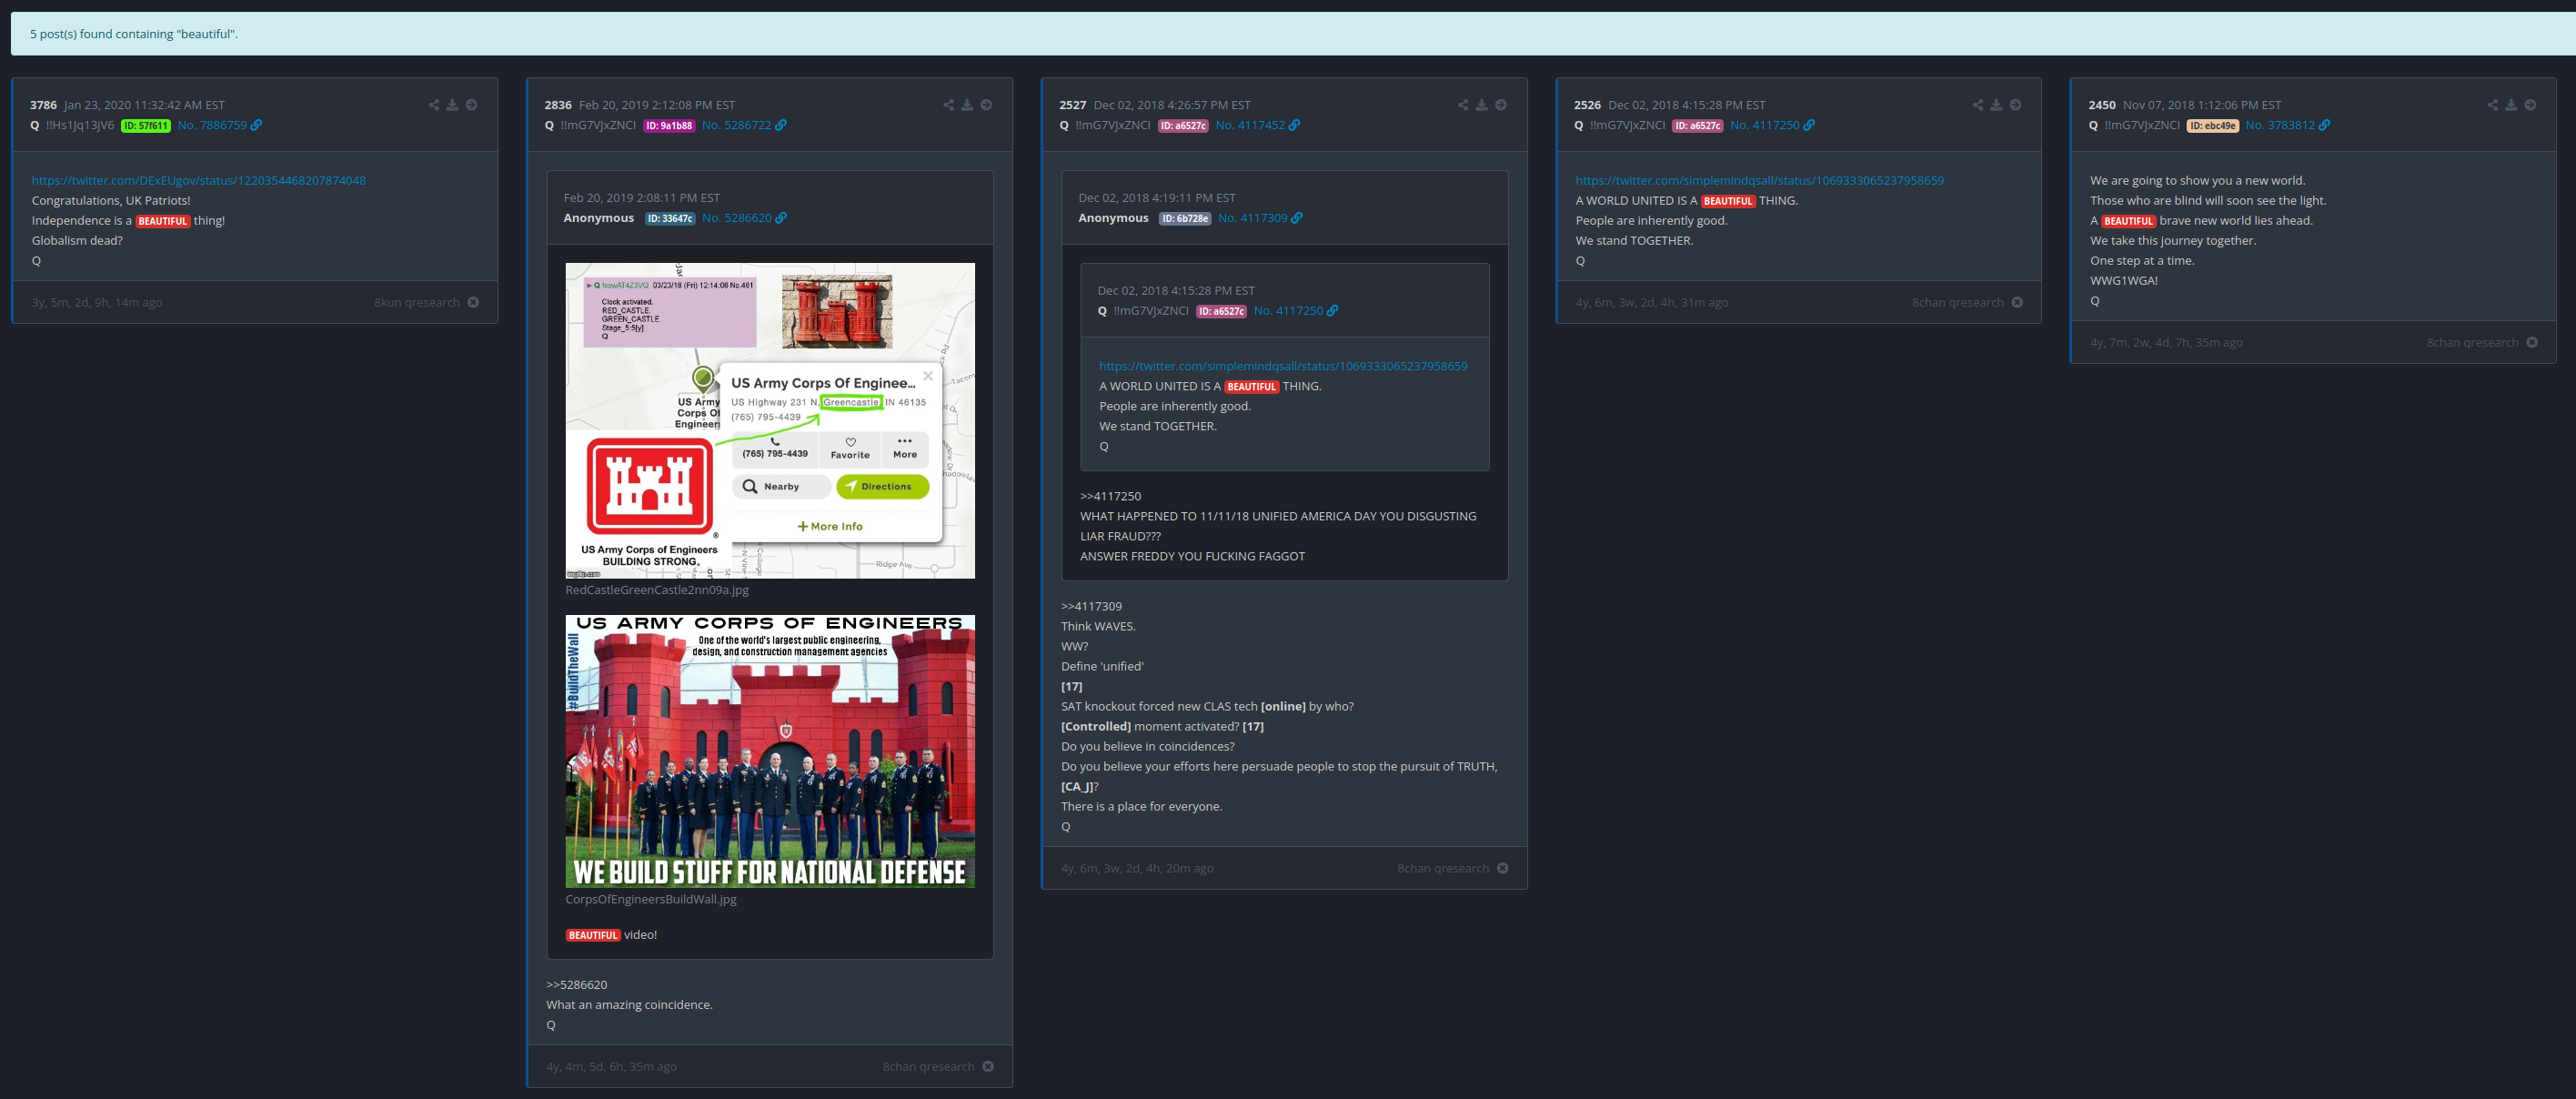Open post 2527 via circled arrow icon
The height and width of the screenshot is (1099, 2576).
pos(1501,105)
